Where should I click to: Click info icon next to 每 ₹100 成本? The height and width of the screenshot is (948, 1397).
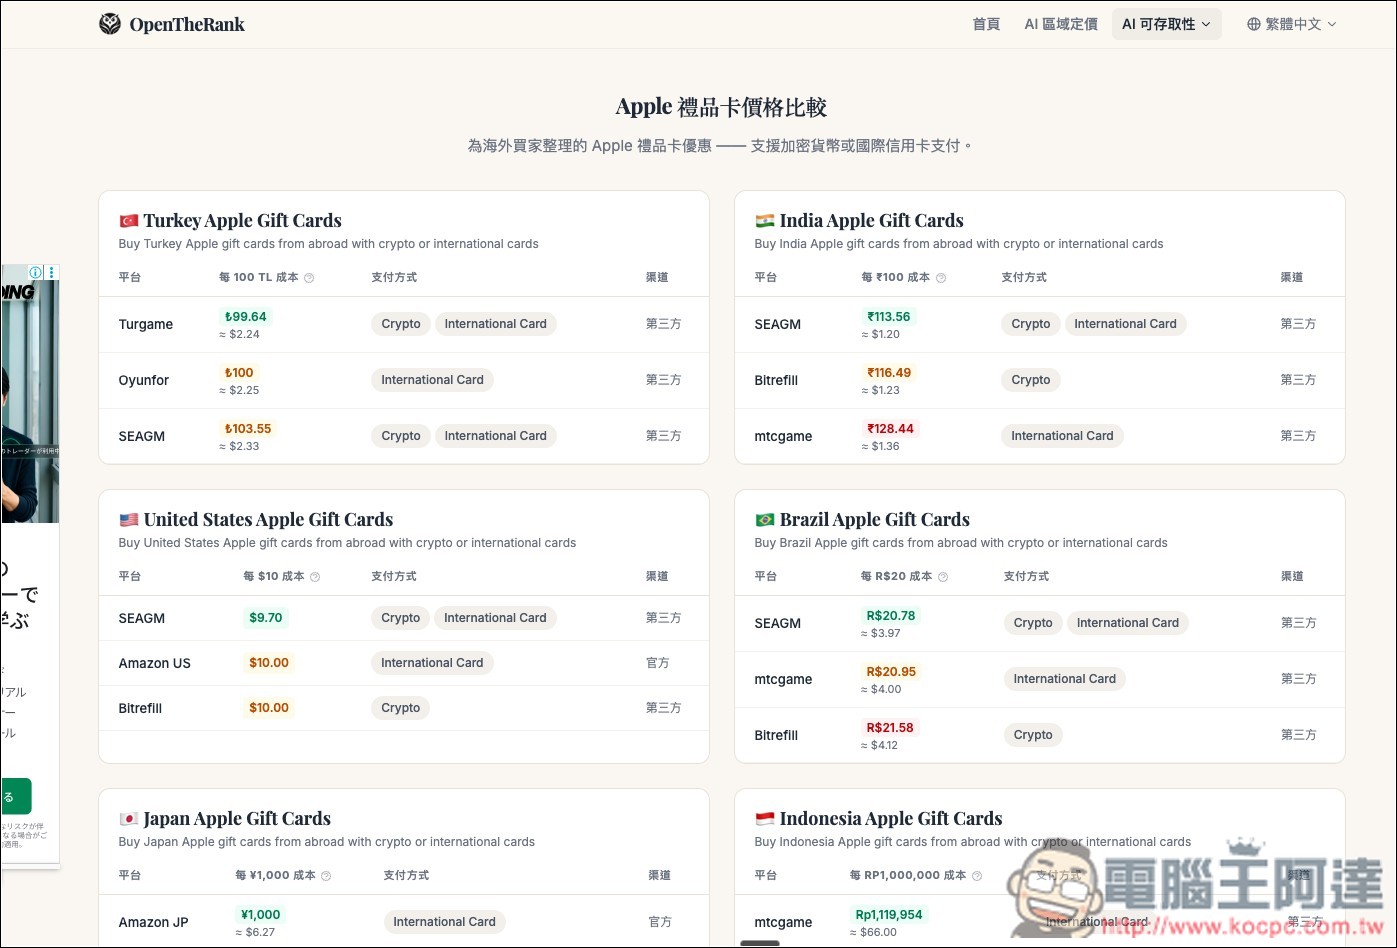(940, 278)
